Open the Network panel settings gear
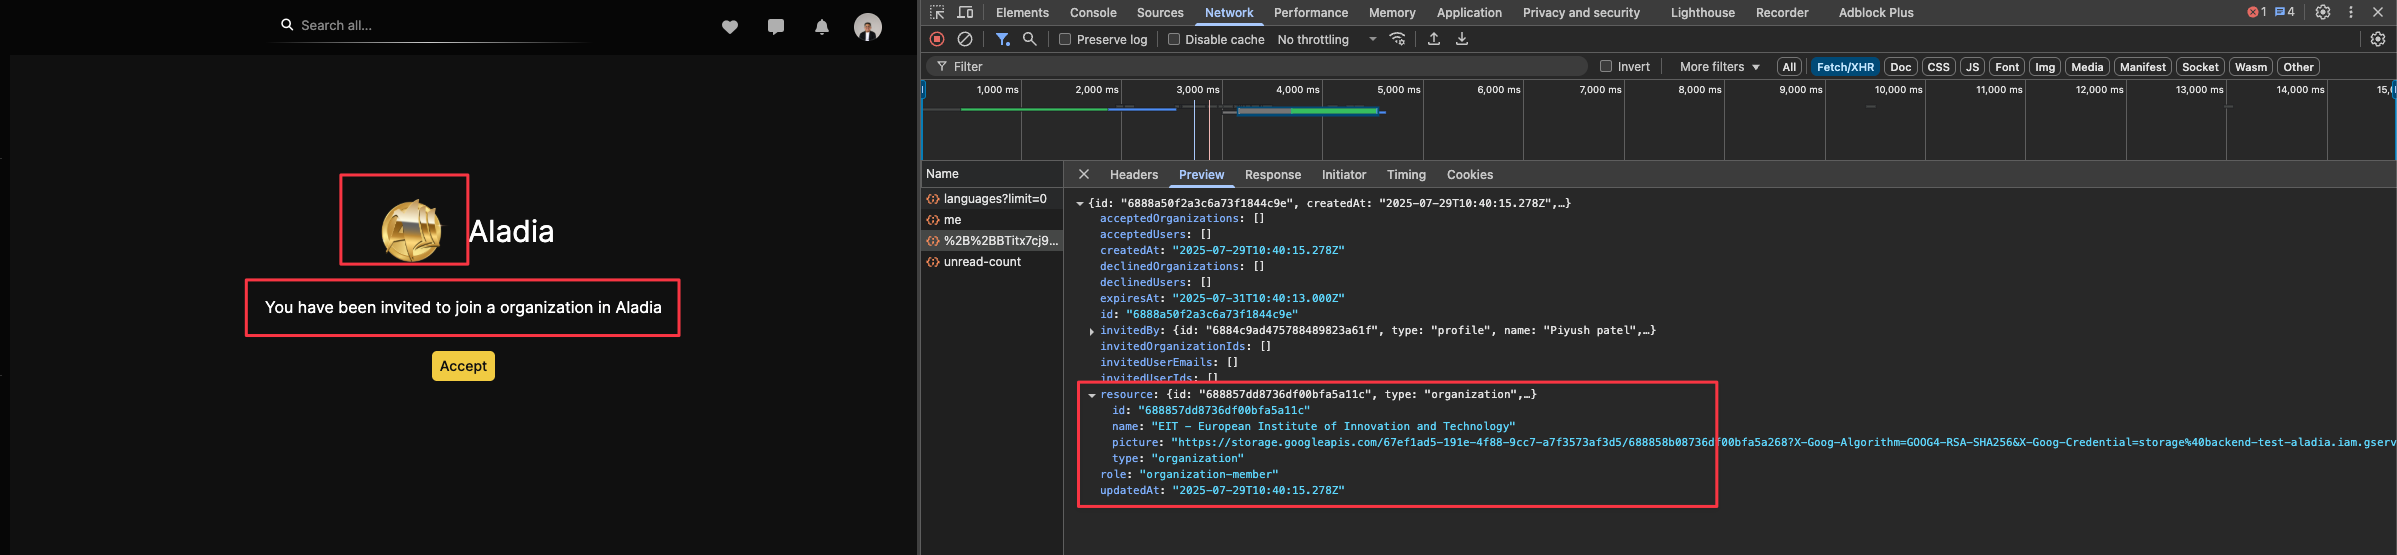The width and height of the screenshot is (2397, 555). pos(2378,39)
